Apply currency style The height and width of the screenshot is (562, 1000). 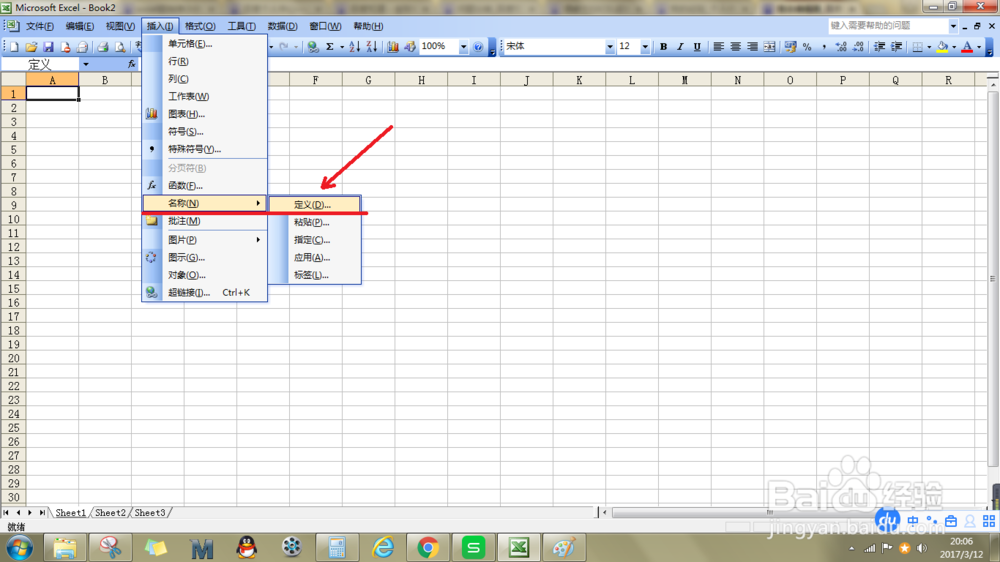pyautogui.click(x=790, y=47)
